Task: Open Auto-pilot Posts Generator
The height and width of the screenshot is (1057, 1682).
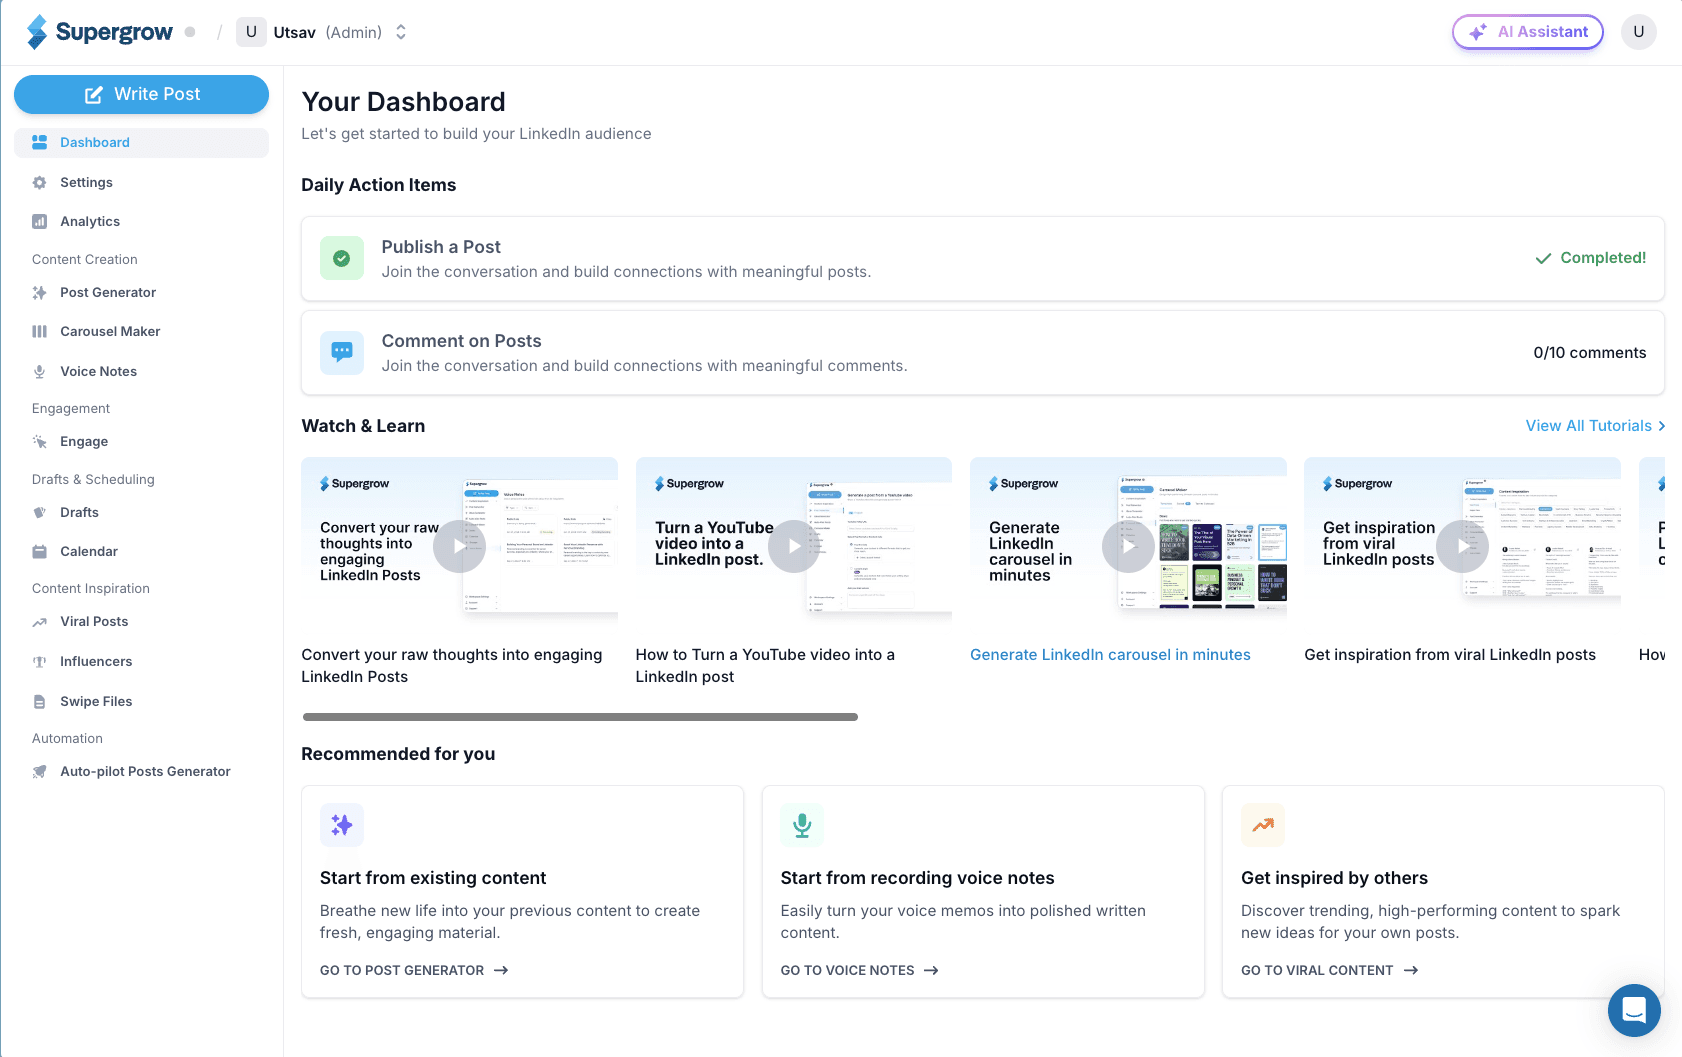Action: (x=141, y=772)
